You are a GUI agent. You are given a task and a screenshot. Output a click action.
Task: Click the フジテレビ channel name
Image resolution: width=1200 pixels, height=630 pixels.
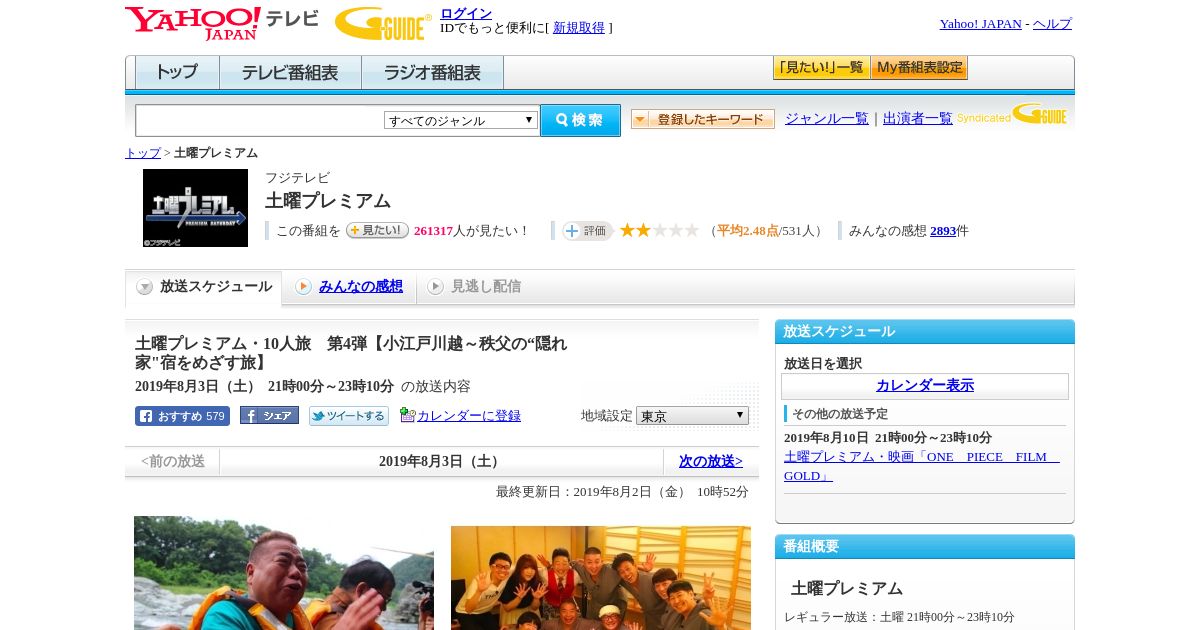(297, 178)
